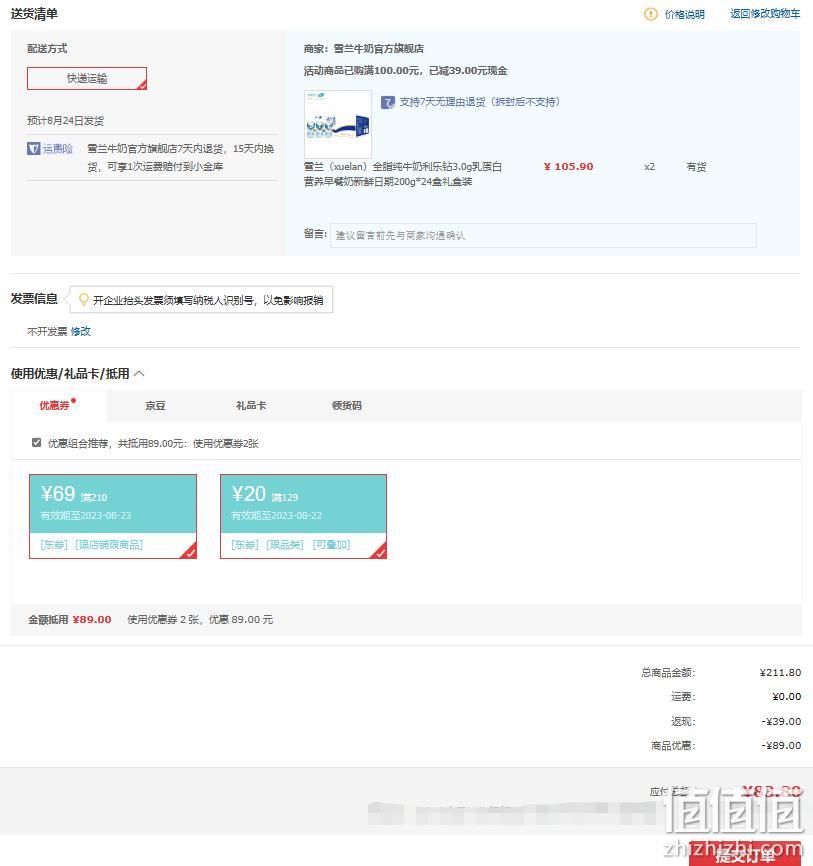Go back via 返回修改购物车
The image size is (813, 866).
pos(765,14)
